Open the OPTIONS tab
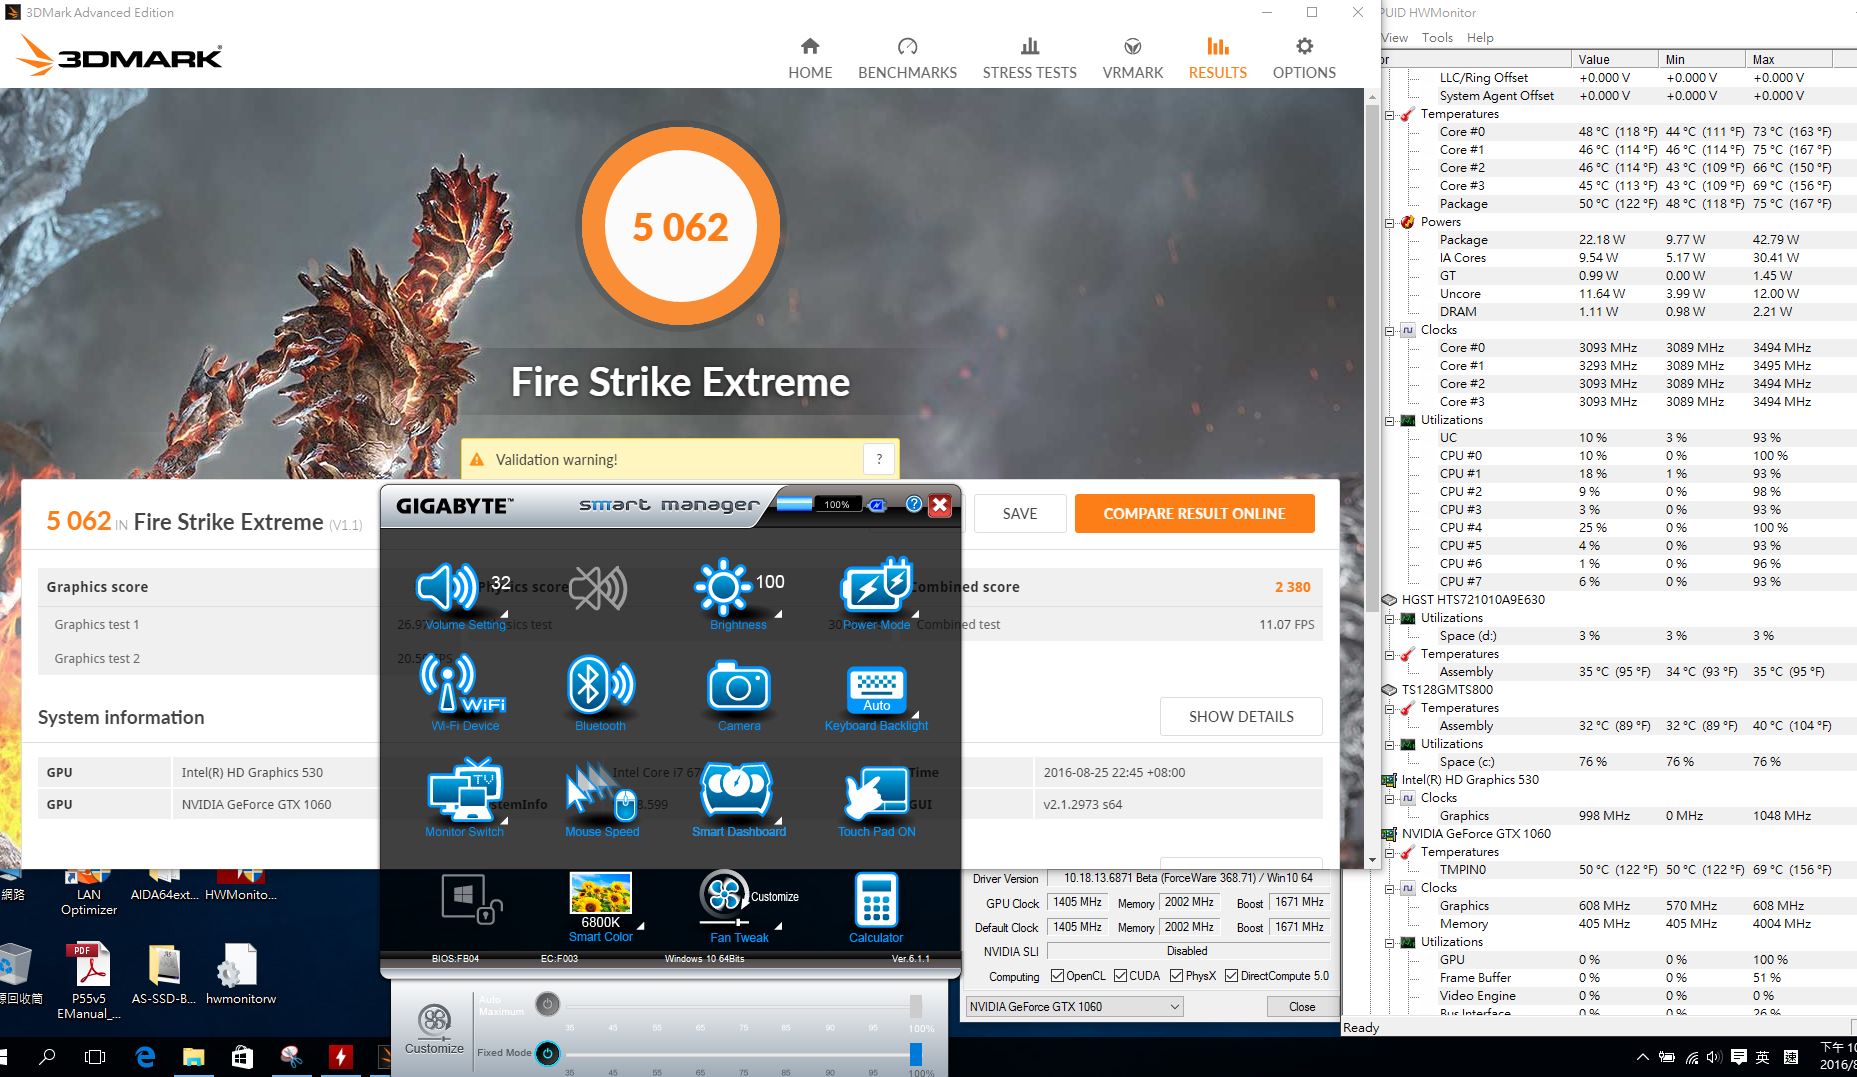The width and height of the screenshot is (1857, 1077). pyautogui.click(x=1304, y=59)
